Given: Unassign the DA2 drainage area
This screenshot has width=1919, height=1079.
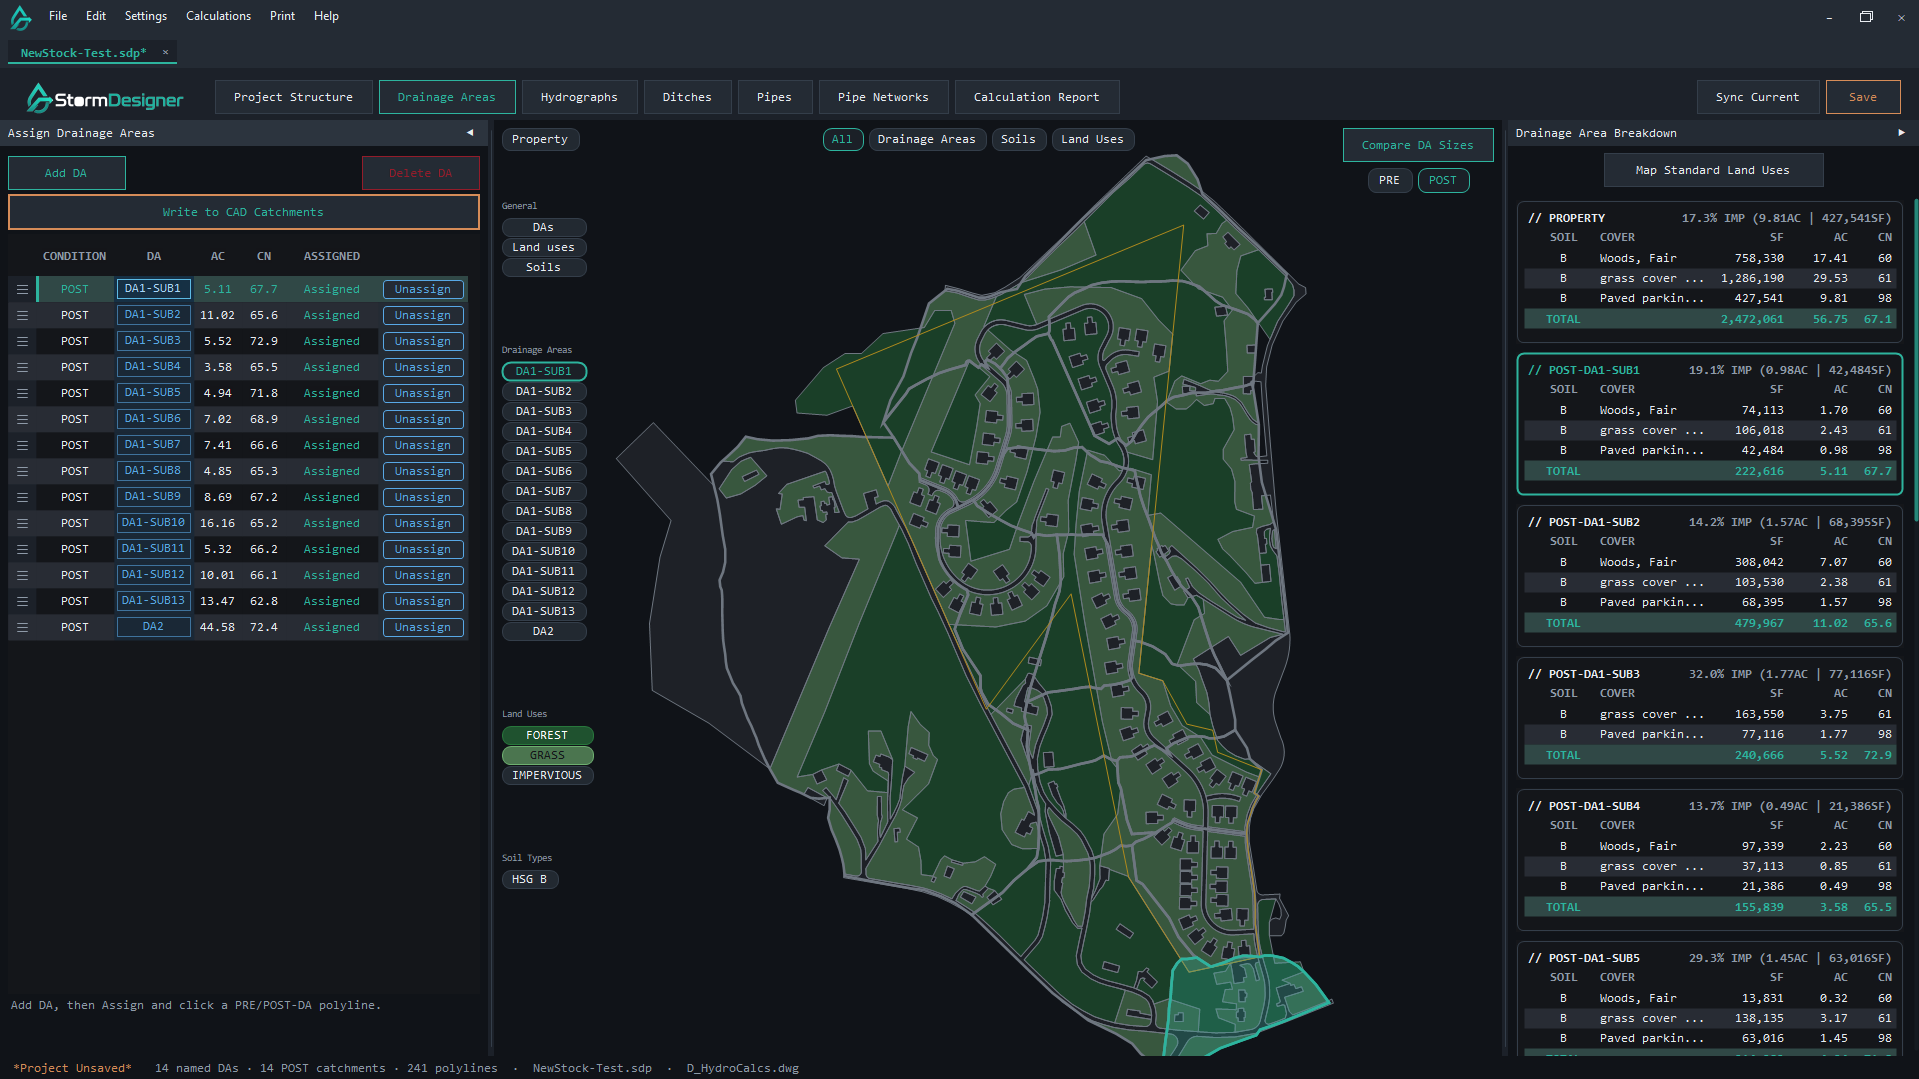Looking at the screenshot, I should click(422, 627).
